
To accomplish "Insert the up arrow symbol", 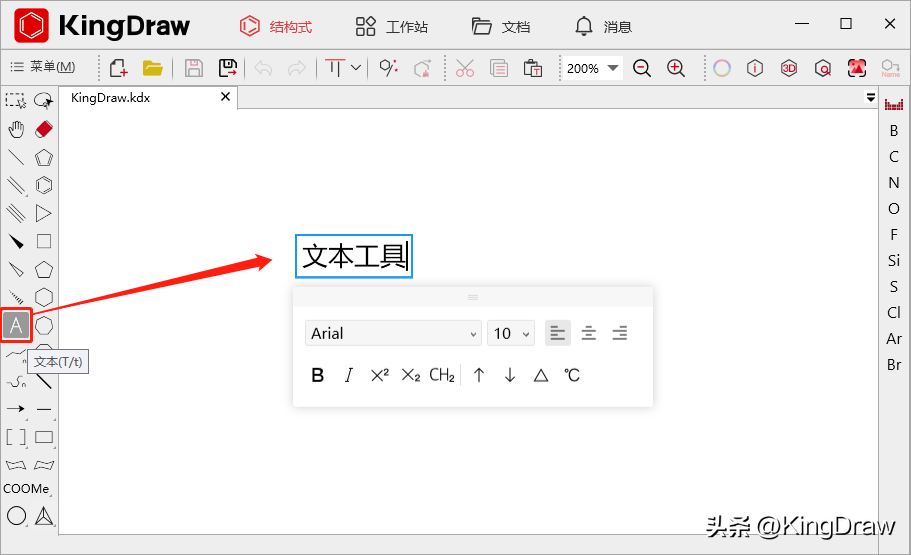I will click(x=479, y=375).
